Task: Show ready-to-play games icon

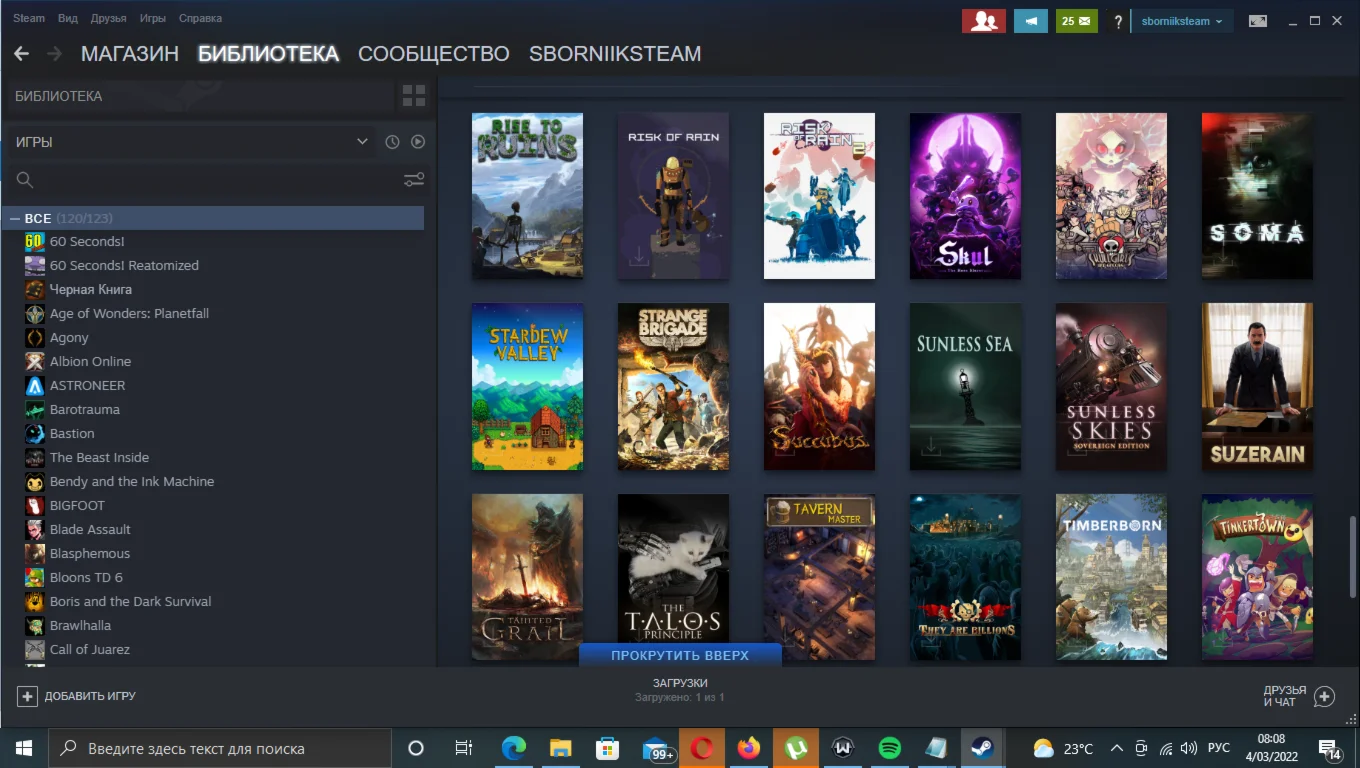Action: click(418, 142)
